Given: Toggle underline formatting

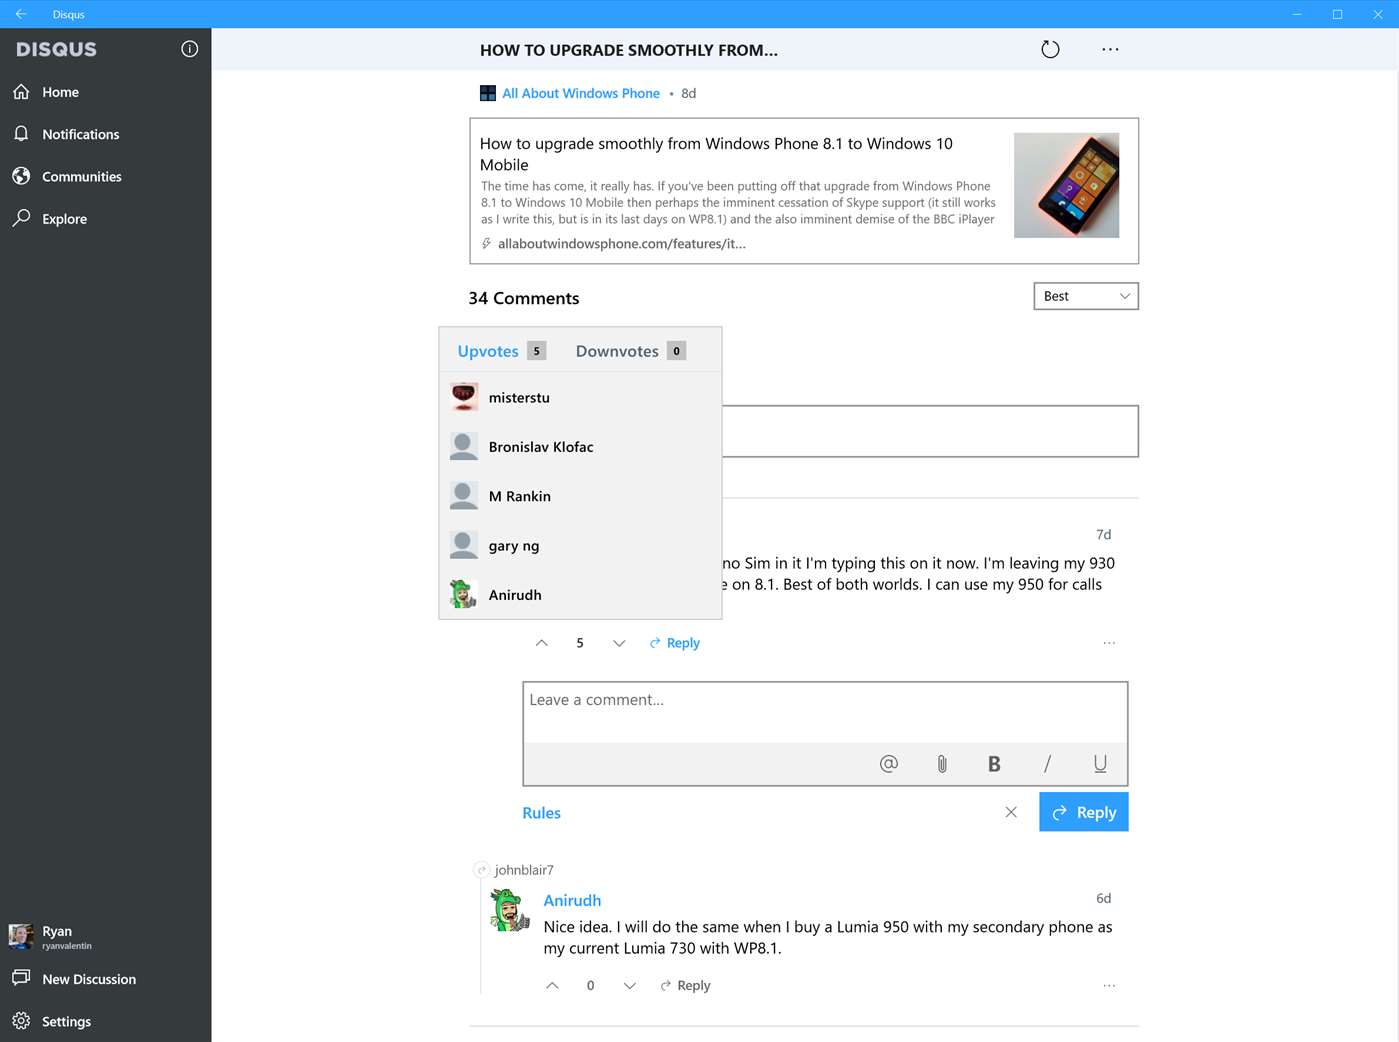Looking at the screenshot, I should pyautogui.click(x=1100, y=764).
